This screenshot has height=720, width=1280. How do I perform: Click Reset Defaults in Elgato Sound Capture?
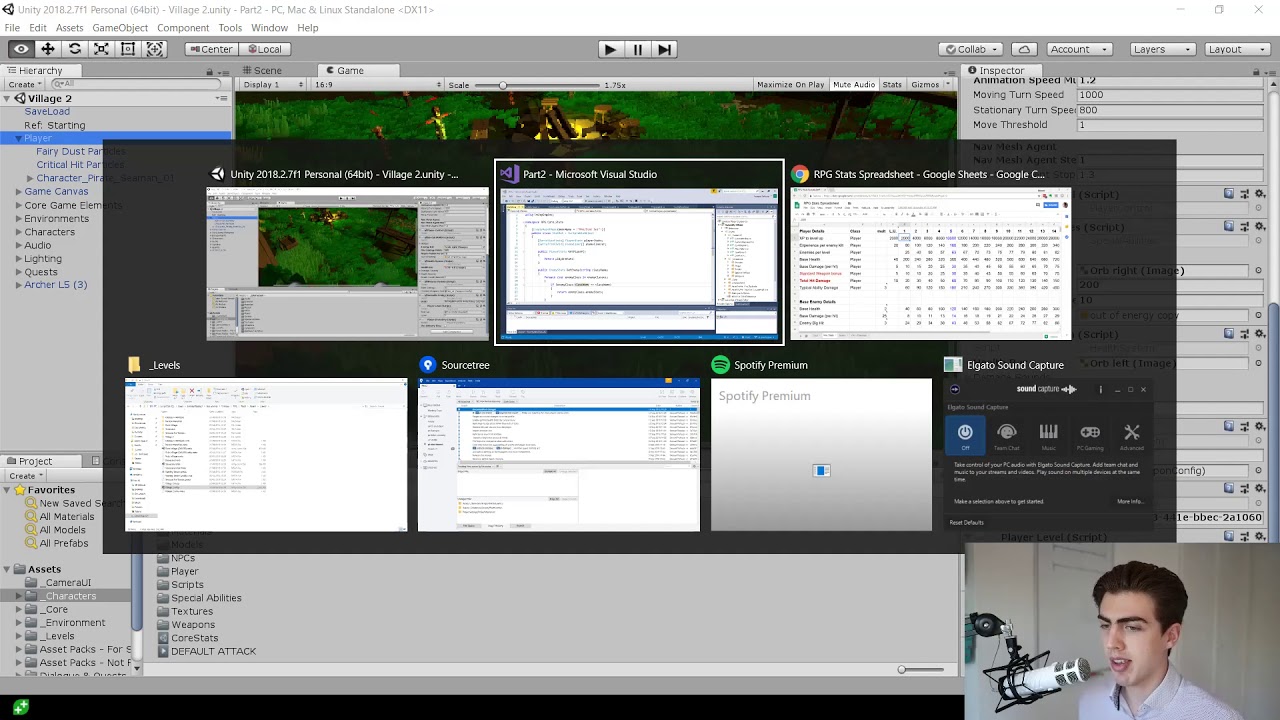point(966,522)
